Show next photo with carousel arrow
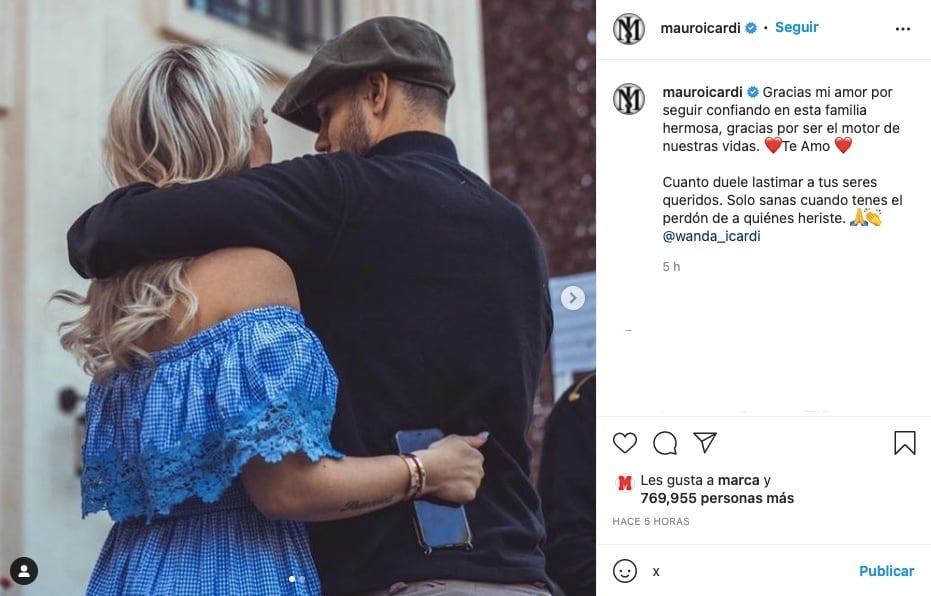This screenshot has height=596, width=931. [x=572, y=298]
